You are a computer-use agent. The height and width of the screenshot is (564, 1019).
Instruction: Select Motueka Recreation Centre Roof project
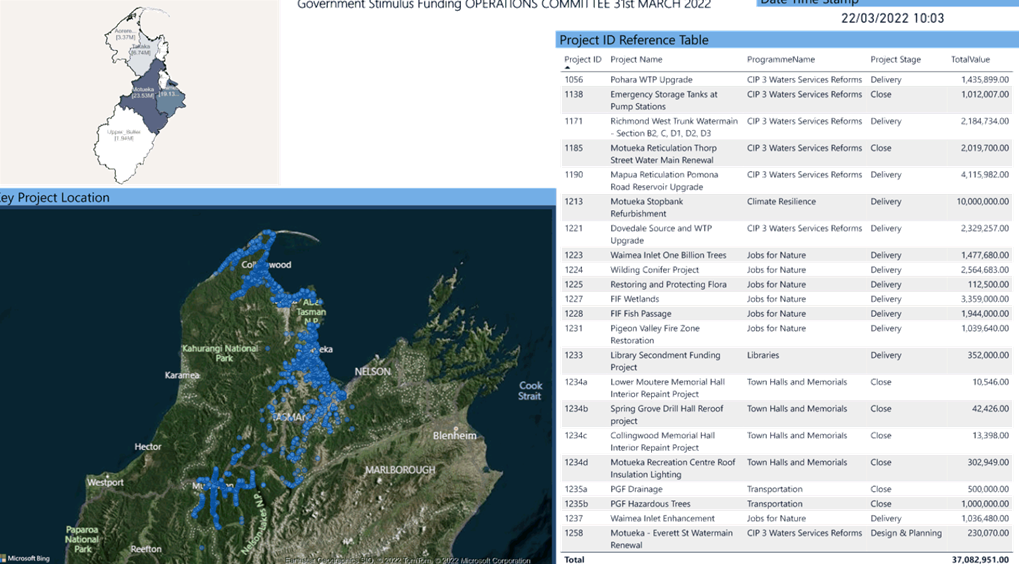click(x=673, y=468)
